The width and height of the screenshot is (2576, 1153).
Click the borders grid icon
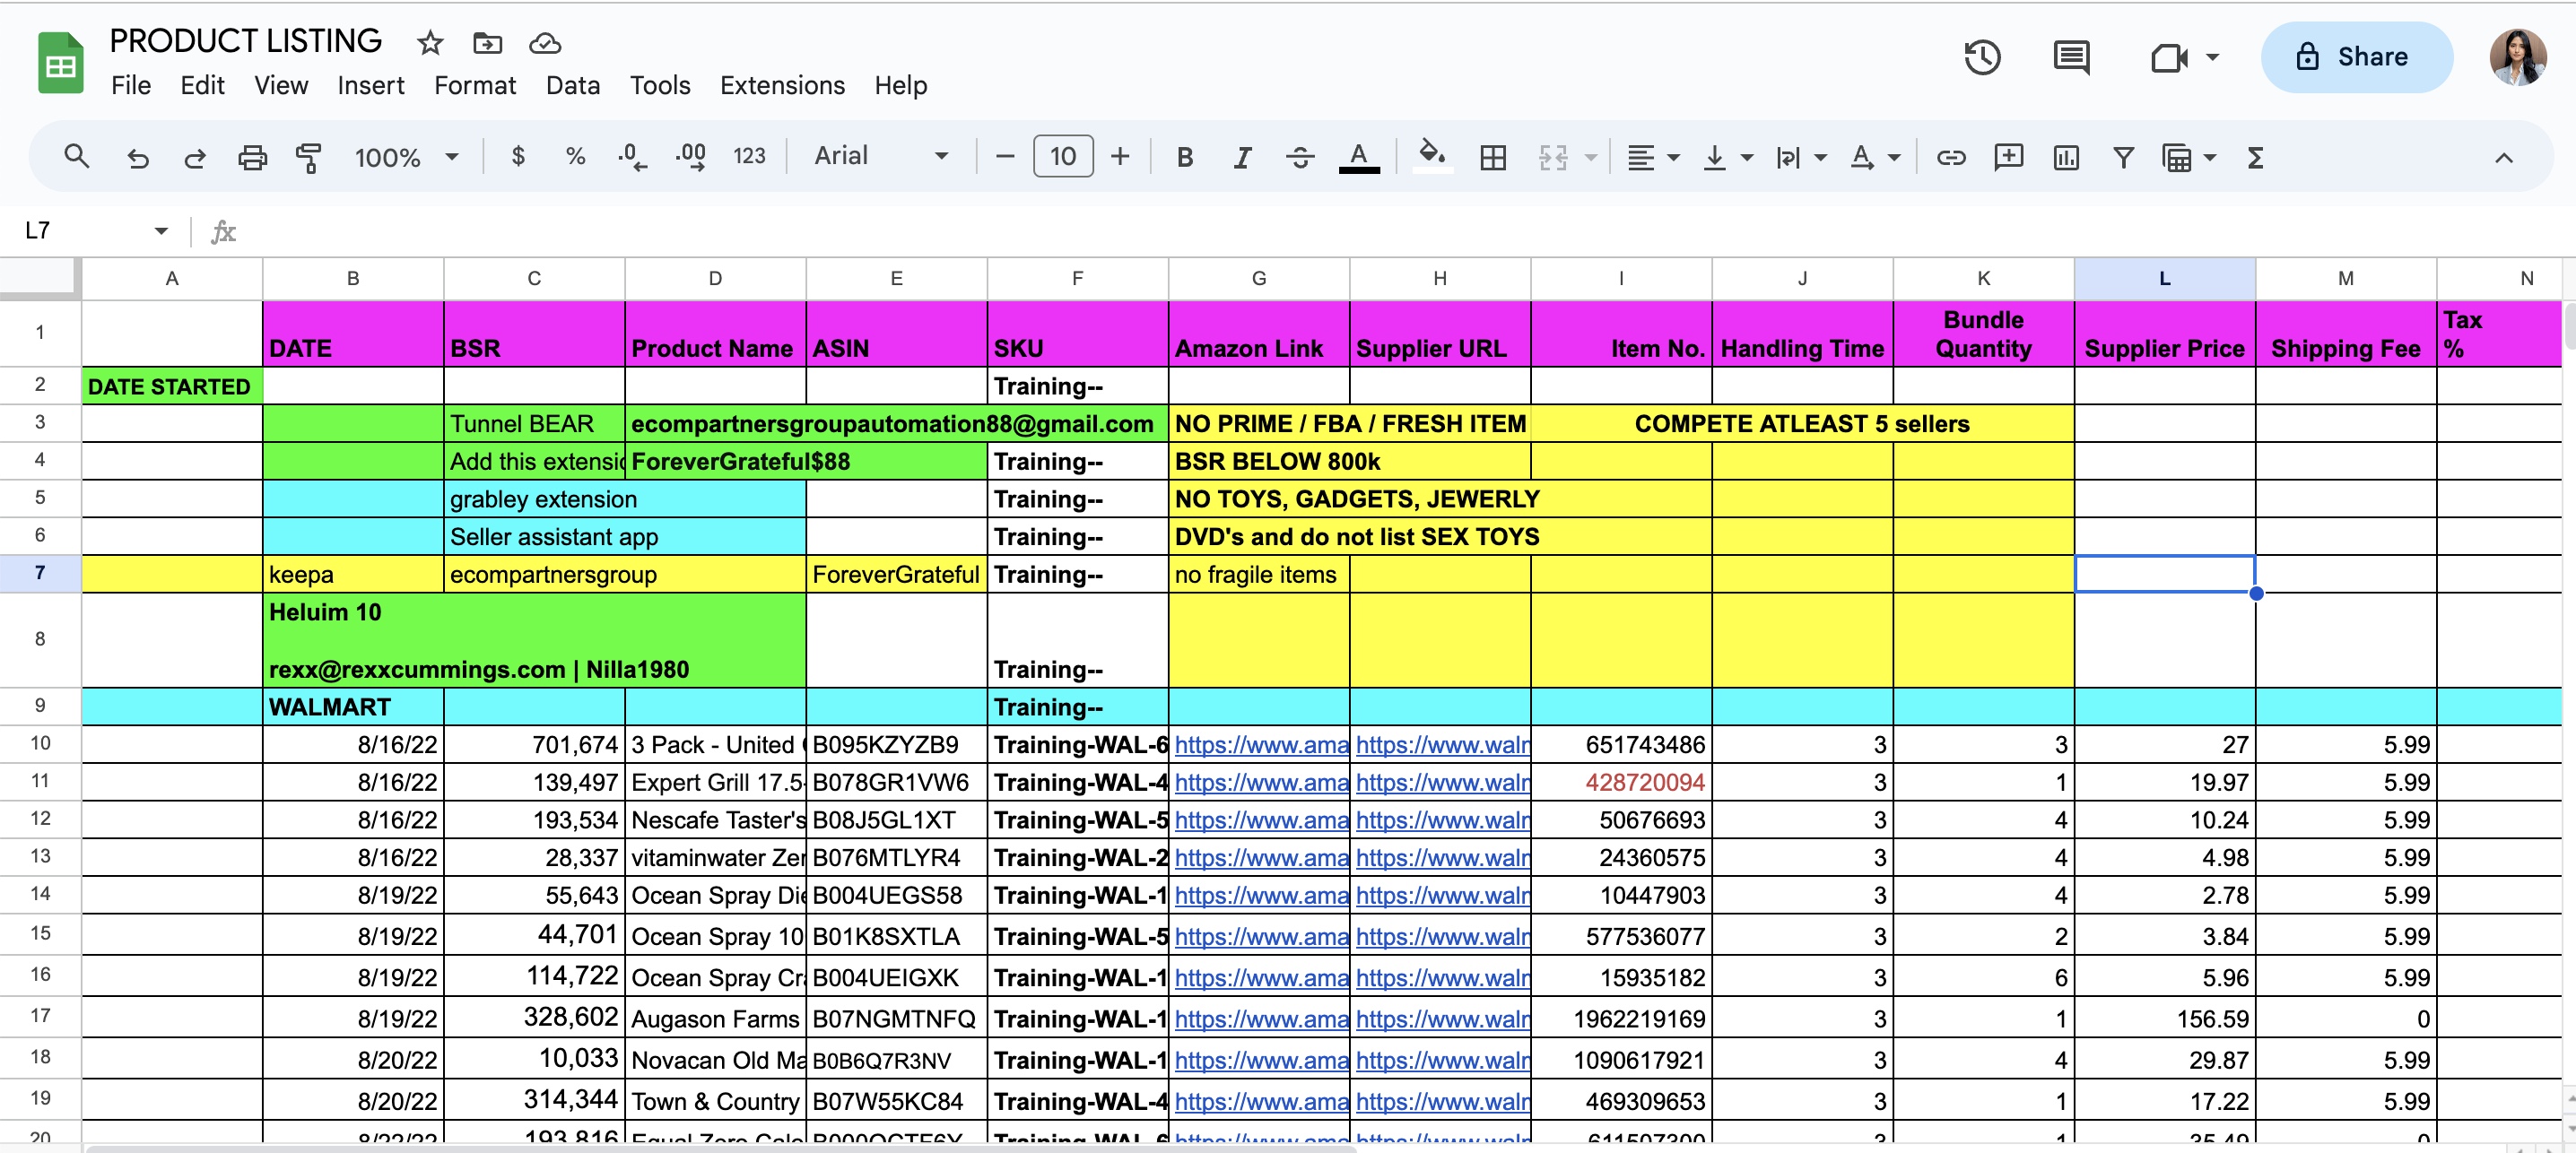(x=1492, y=157)
